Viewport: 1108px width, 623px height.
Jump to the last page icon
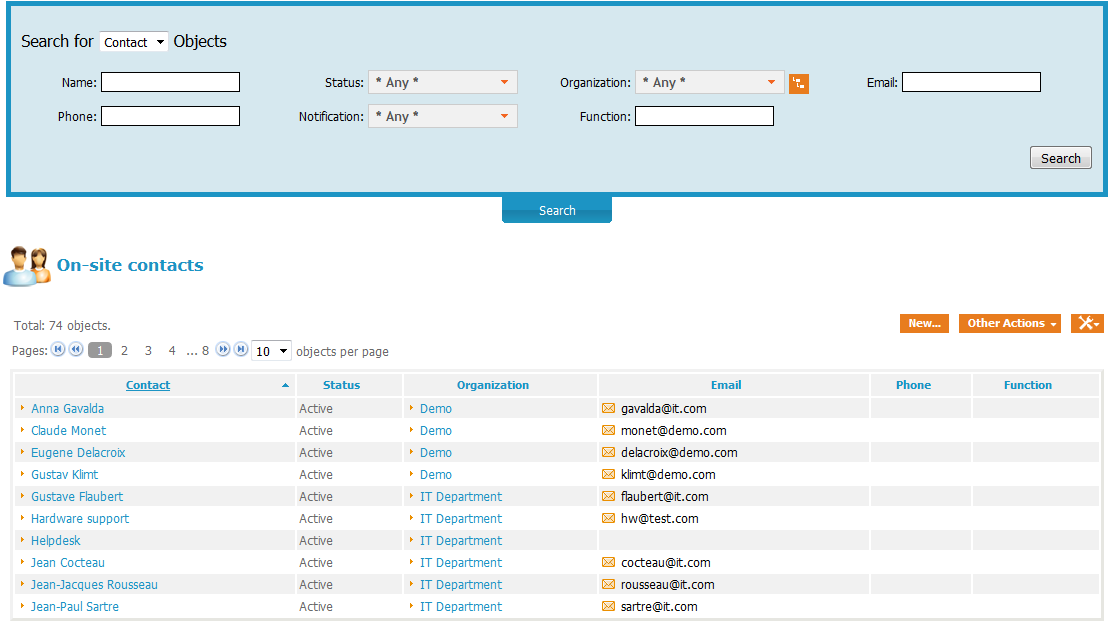240,350
